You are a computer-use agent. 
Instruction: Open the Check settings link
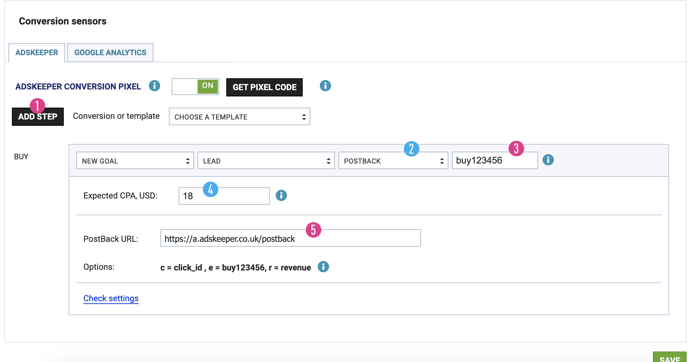point(111,298)
